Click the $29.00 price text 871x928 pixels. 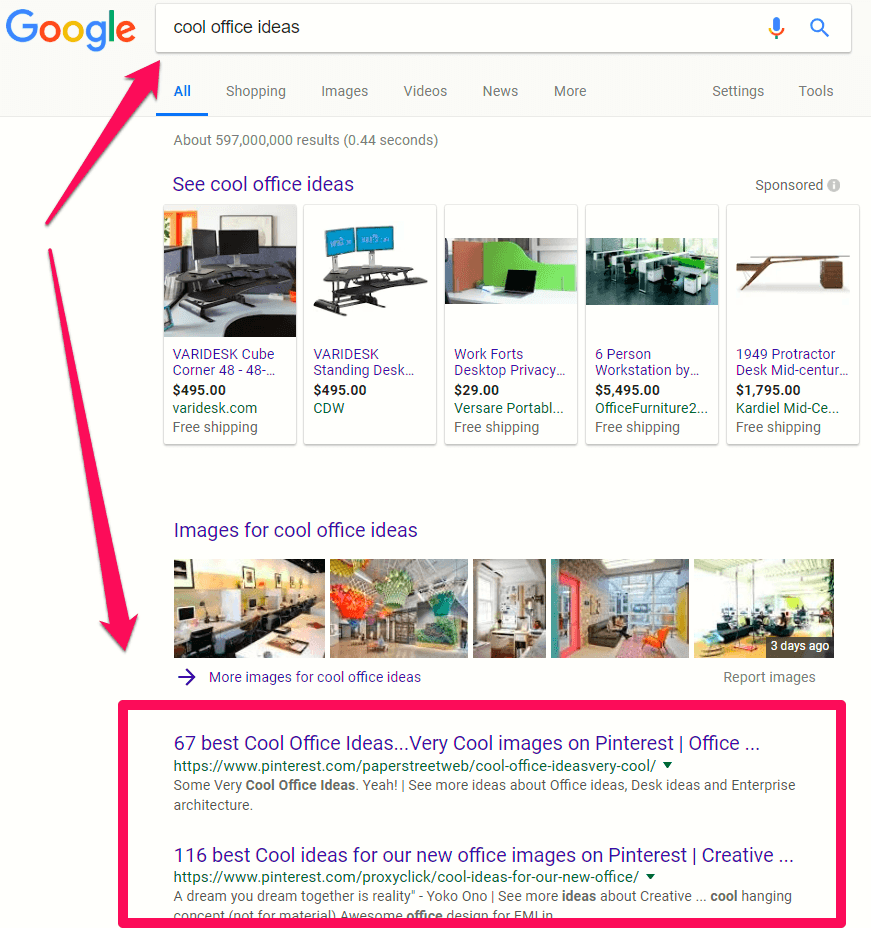[x=476, y=390]
